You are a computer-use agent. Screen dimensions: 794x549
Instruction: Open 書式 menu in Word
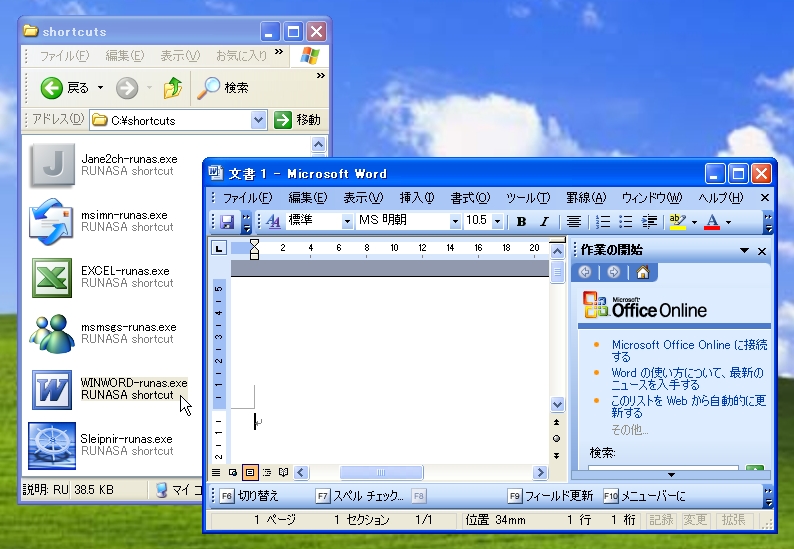point(470,198)
